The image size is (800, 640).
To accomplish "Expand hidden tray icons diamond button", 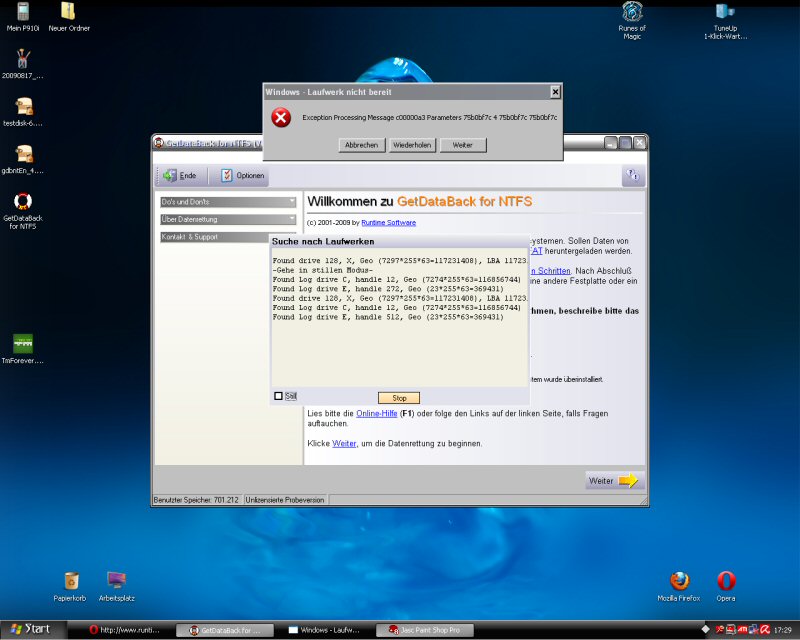I will click(x=705, y=629).
